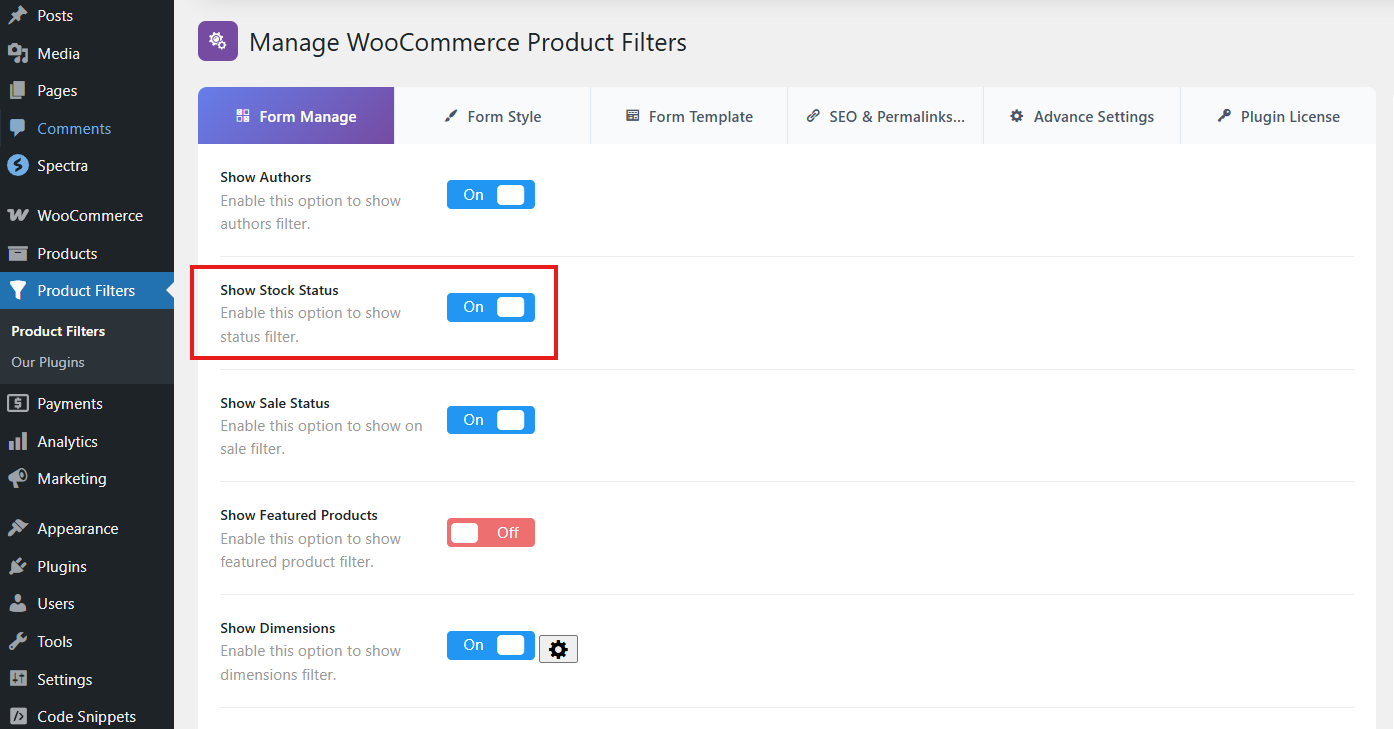The image size is (1394, 729).
Task: Click the Pages icon in sidebar
Action: pos(17,91)
